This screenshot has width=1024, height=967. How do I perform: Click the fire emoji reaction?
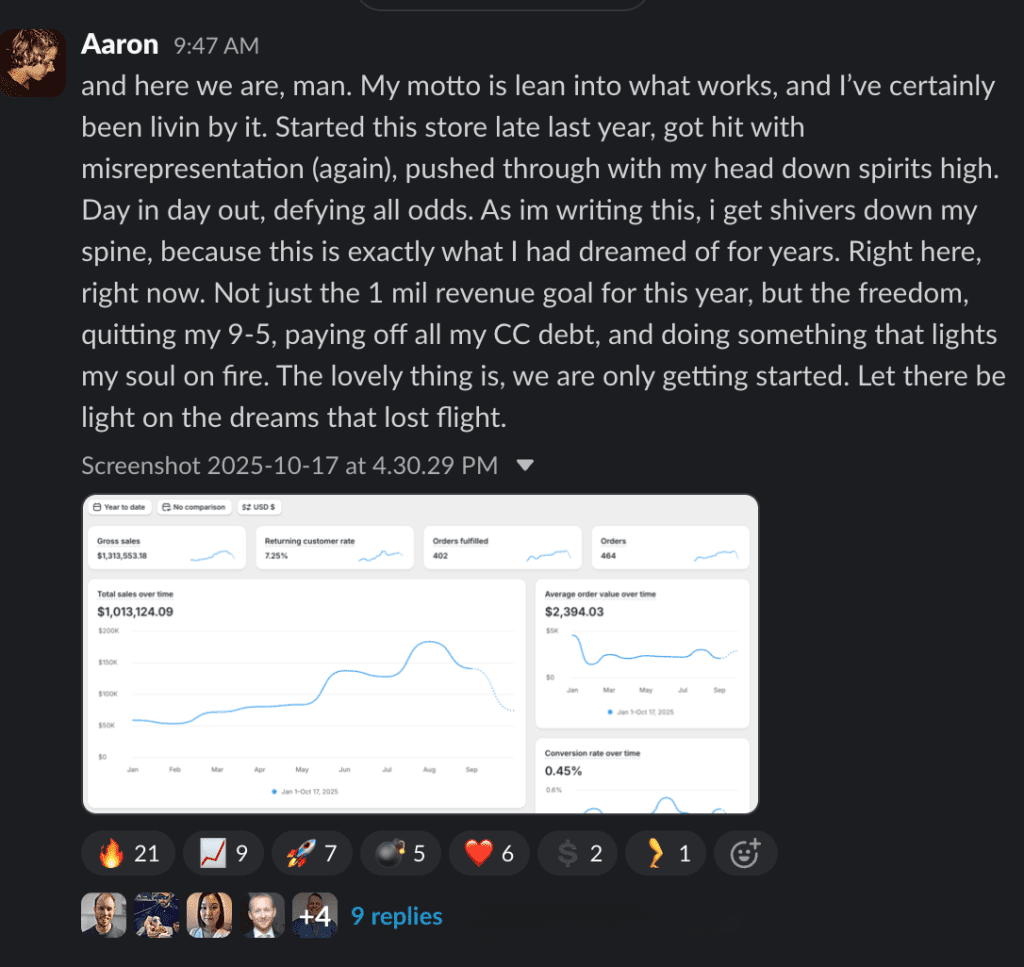(128, 853)
